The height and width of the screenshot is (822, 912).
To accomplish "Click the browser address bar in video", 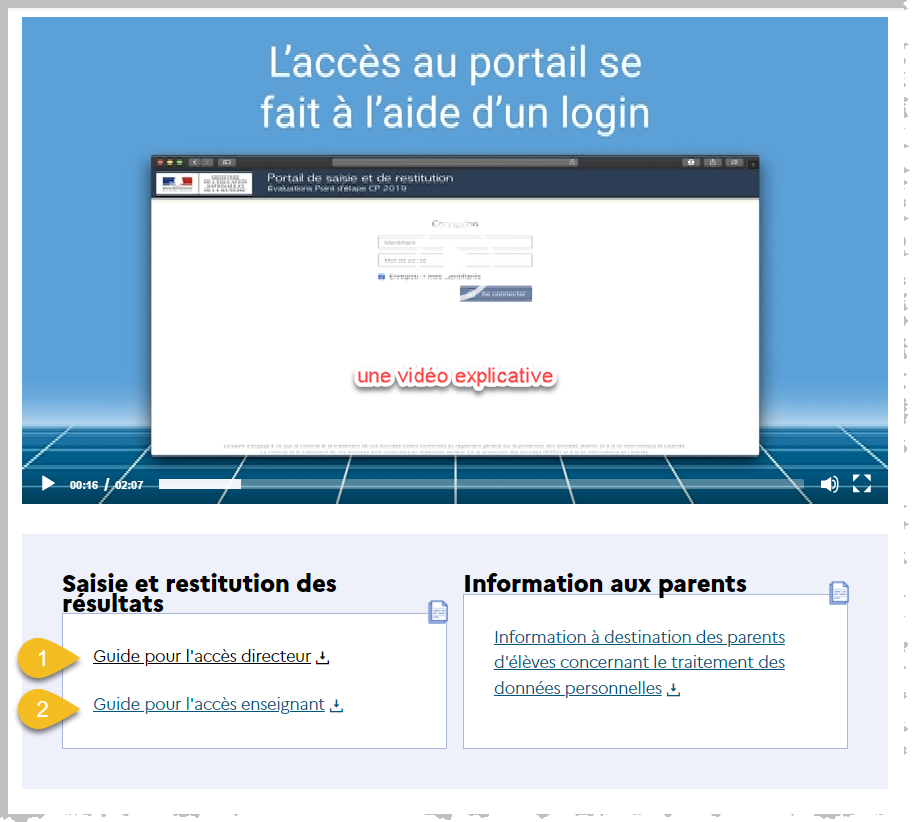I will click(455, 161).
